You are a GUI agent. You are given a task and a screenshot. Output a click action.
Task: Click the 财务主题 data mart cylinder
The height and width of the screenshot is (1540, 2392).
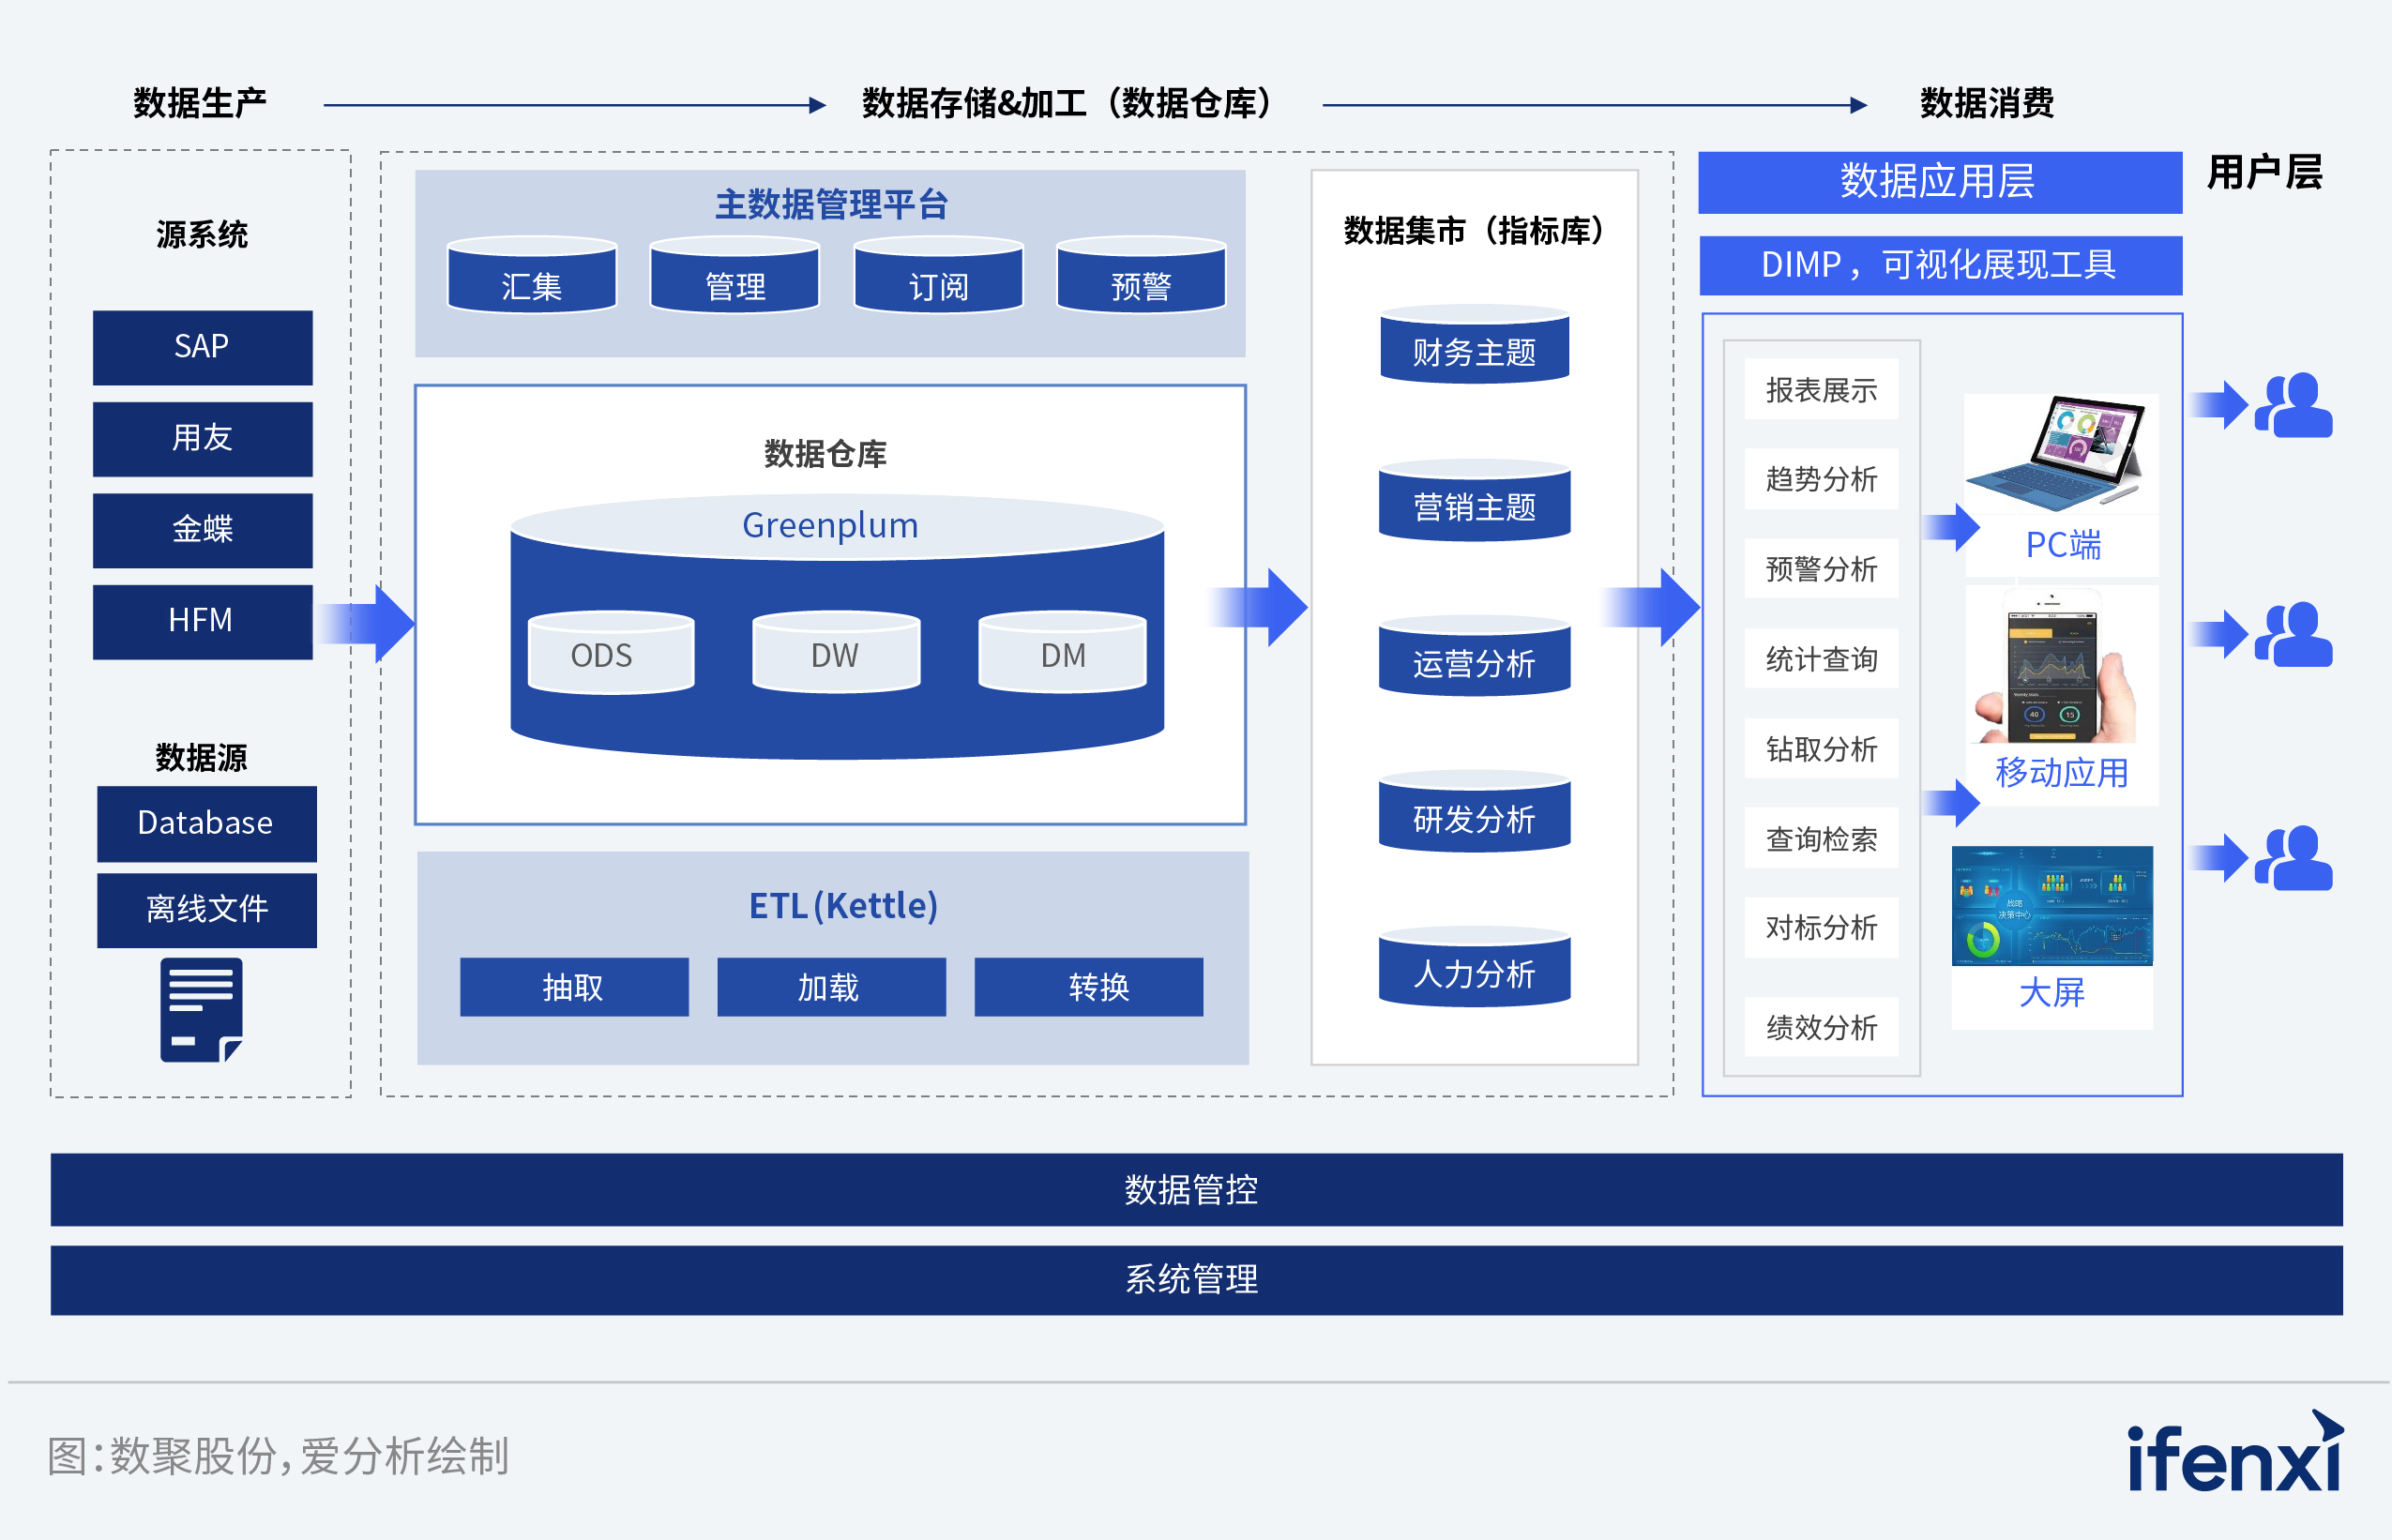[x=1474, y=351]
